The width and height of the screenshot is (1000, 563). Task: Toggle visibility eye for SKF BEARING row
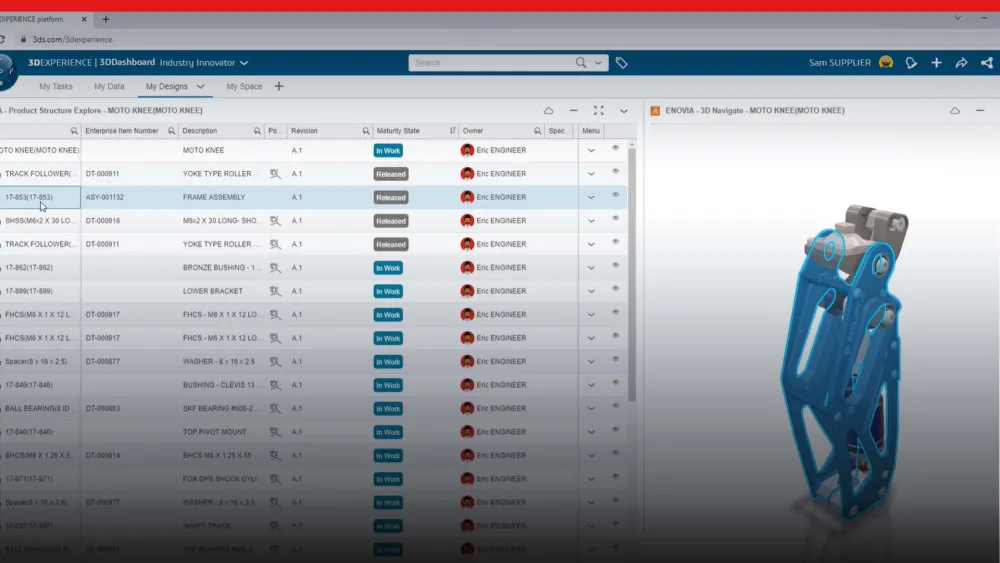tap(615, 406)
